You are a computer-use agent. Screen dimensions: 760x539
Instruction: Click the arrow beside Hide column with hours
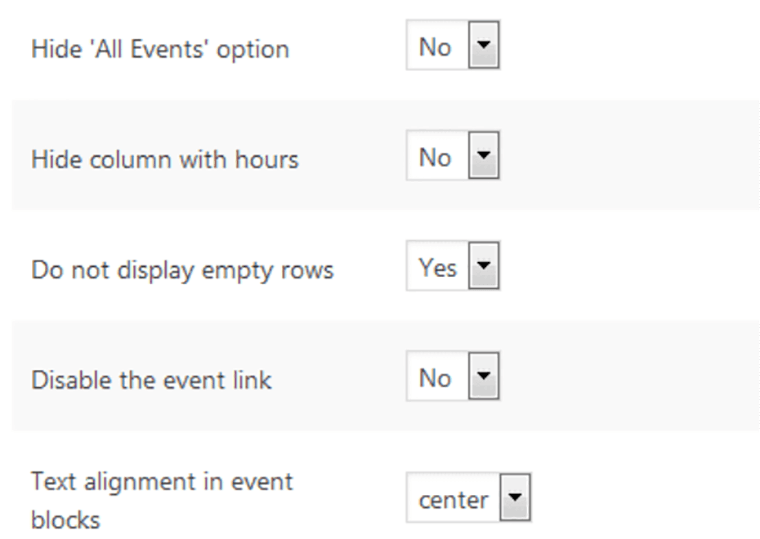pos(484,158)
